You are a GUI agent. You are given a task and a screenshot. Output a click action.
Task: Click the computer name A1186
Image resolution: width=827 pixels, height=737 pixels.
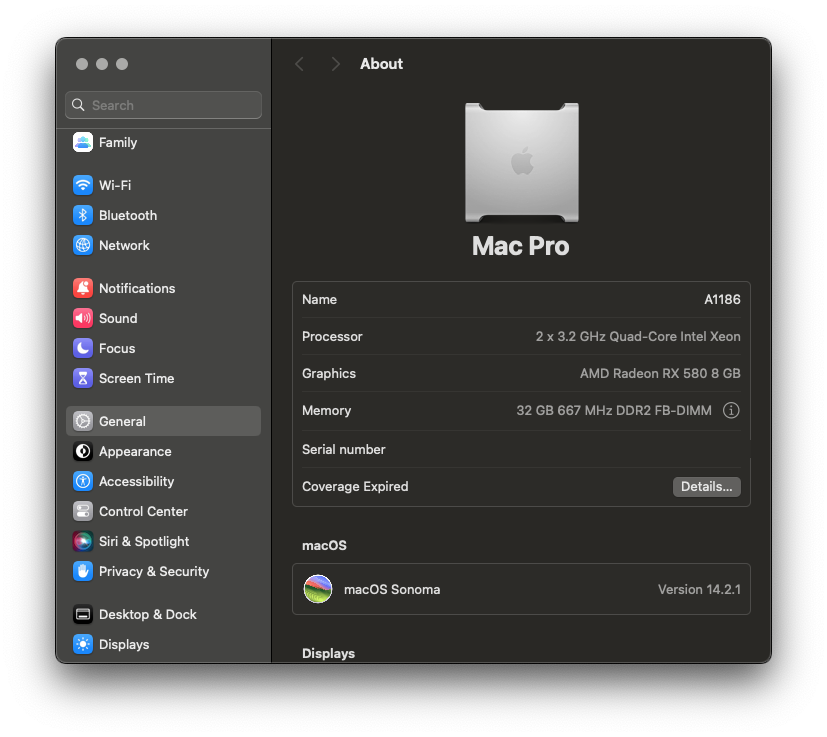click(x=722, y=299)
